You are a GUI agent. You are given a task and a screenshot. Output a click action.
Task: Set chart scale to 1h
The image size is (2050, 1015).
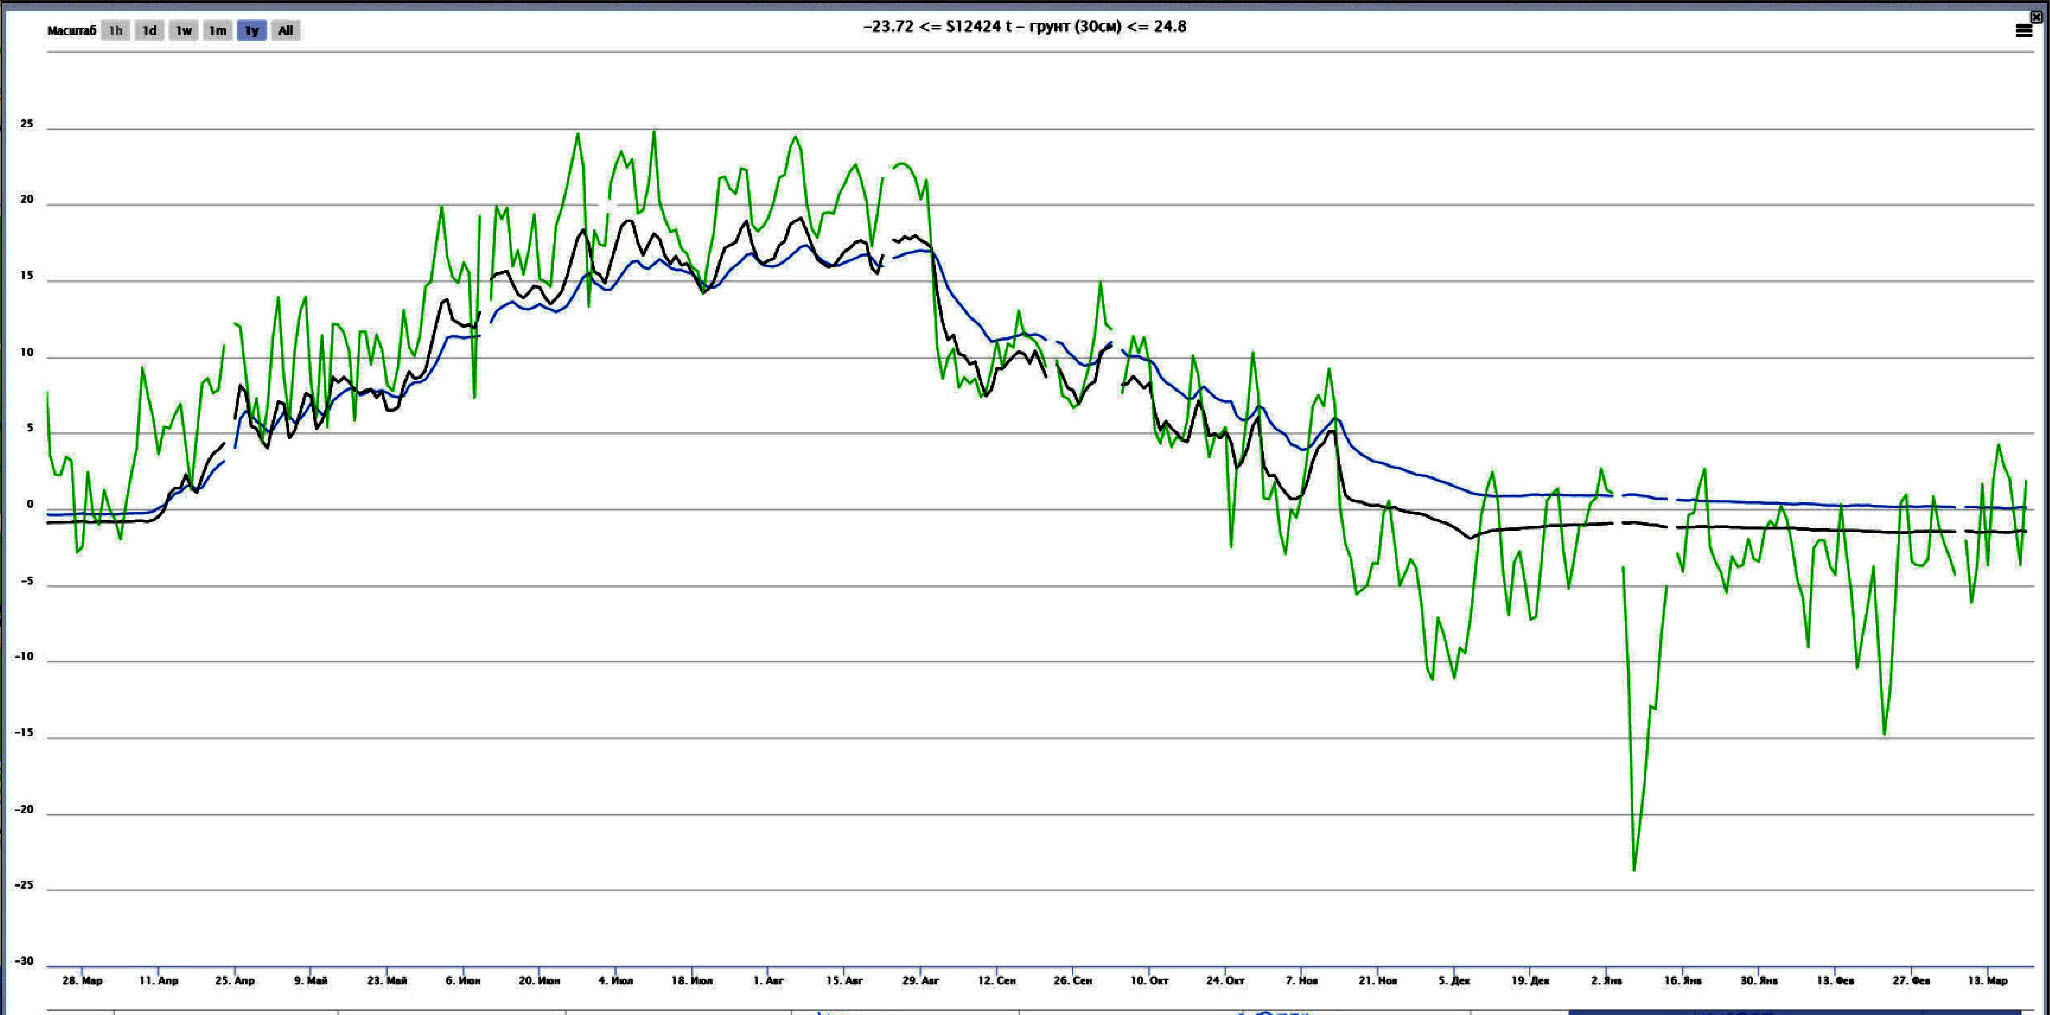pyautogui.click(x=116, y=31)
